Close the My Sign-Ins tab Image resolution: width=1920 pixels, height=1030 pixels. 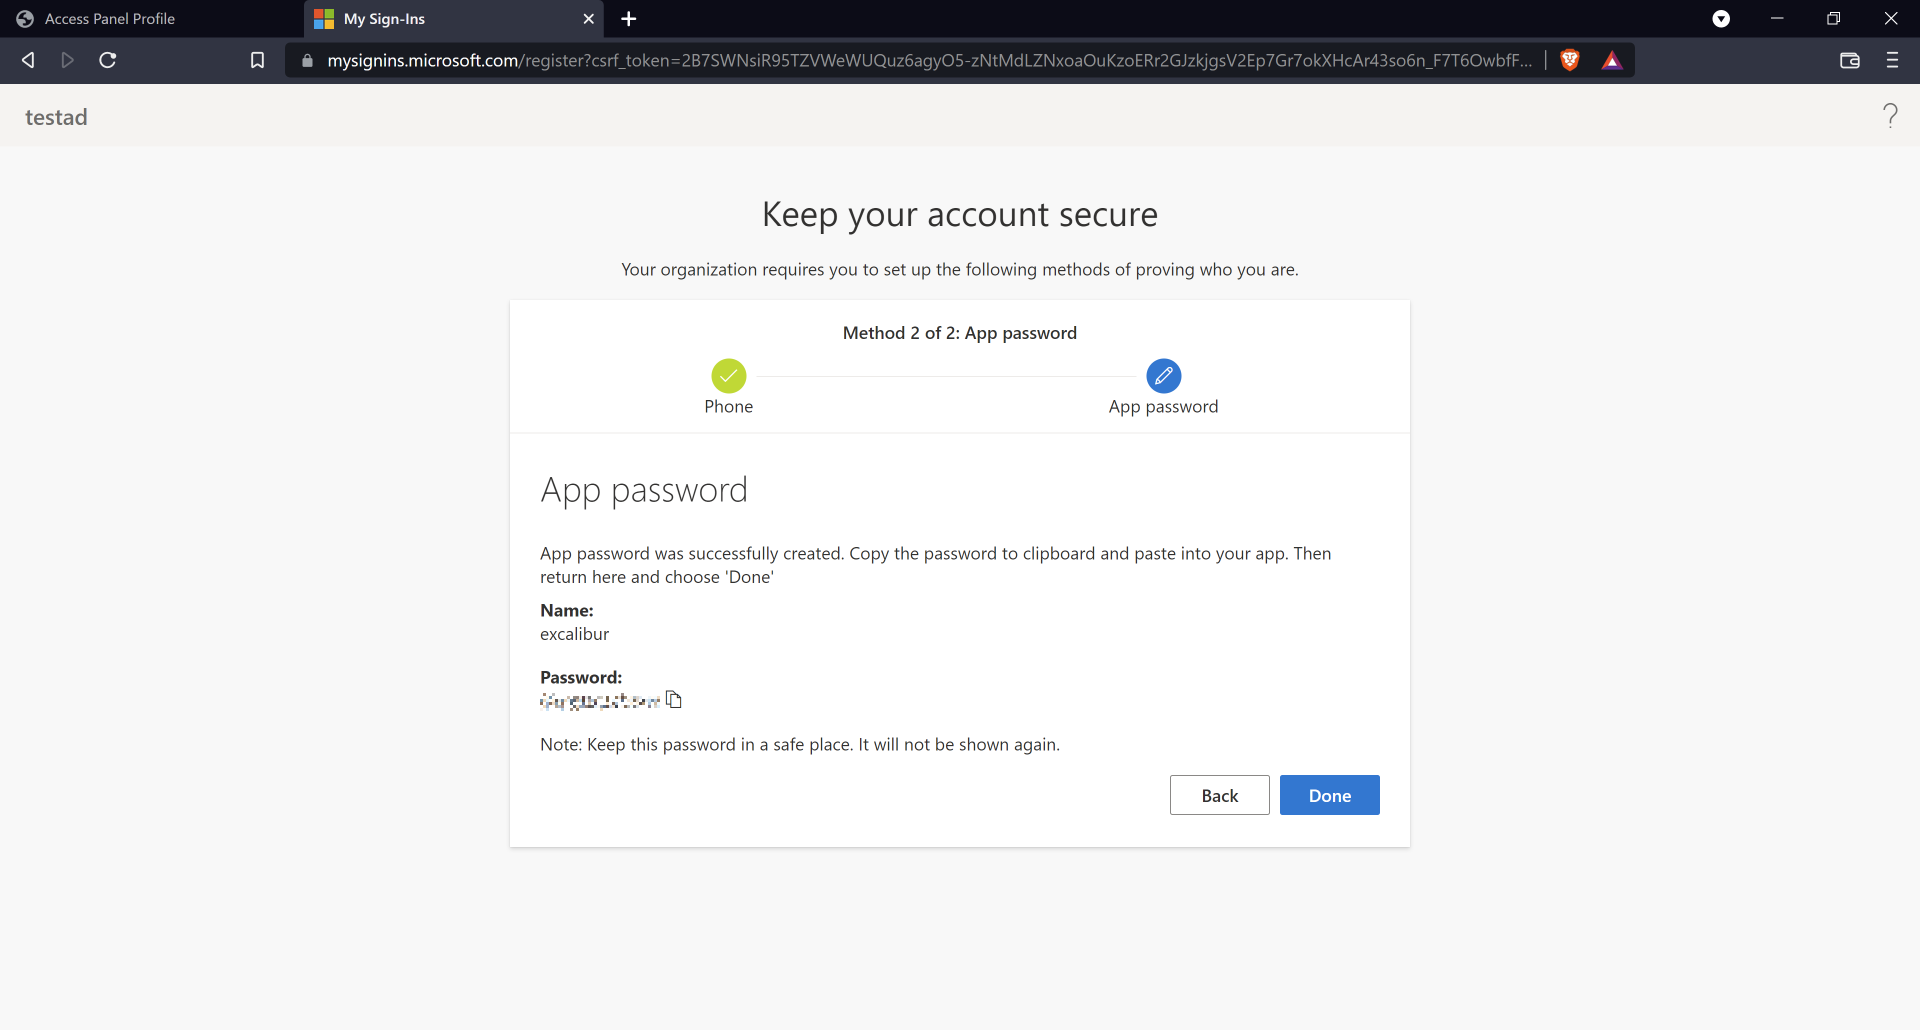tap(588, 19)
